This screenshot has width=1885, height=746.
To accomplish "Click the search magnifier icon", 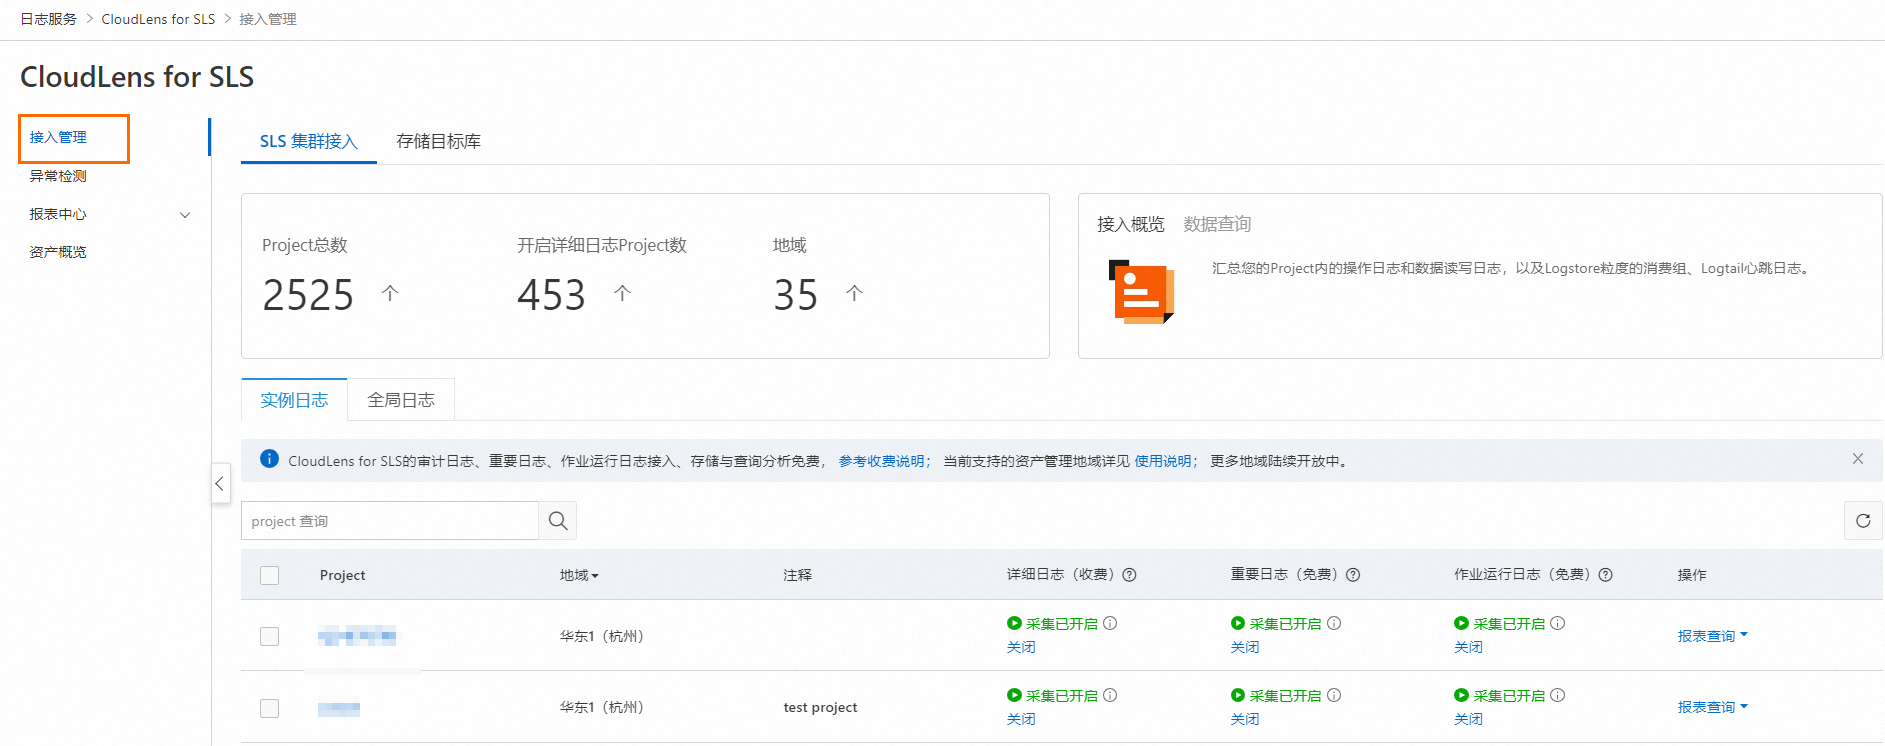I will 558,521.
